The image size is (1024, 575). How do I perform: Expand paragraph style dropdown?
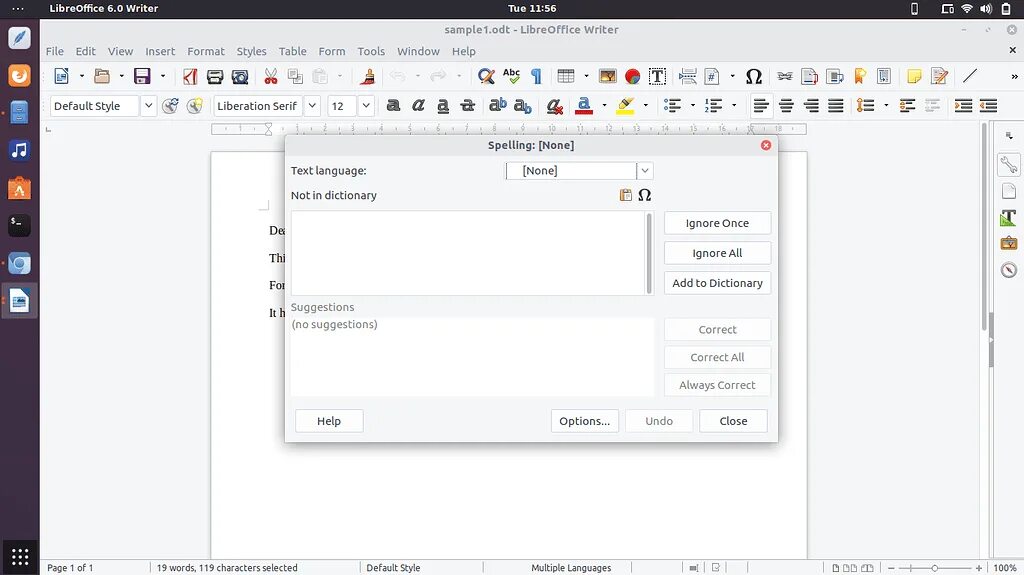coord(148,106)
